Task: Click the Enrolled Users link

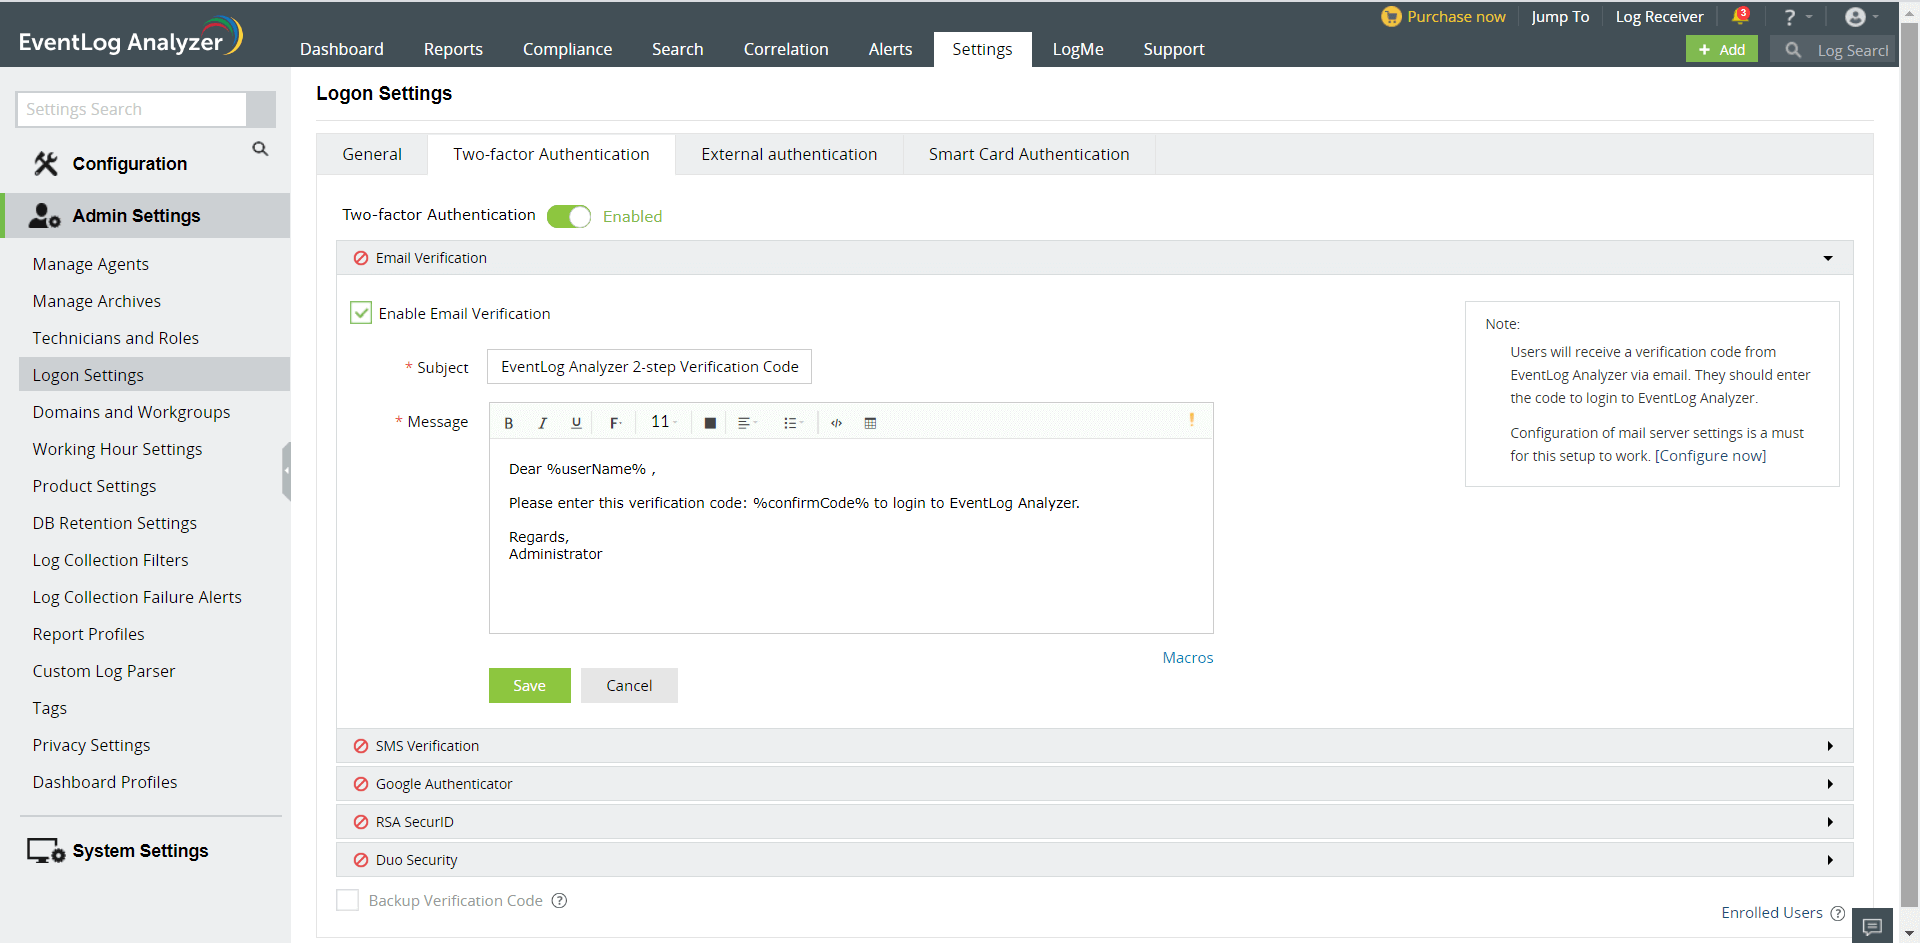Action: 1772,913
